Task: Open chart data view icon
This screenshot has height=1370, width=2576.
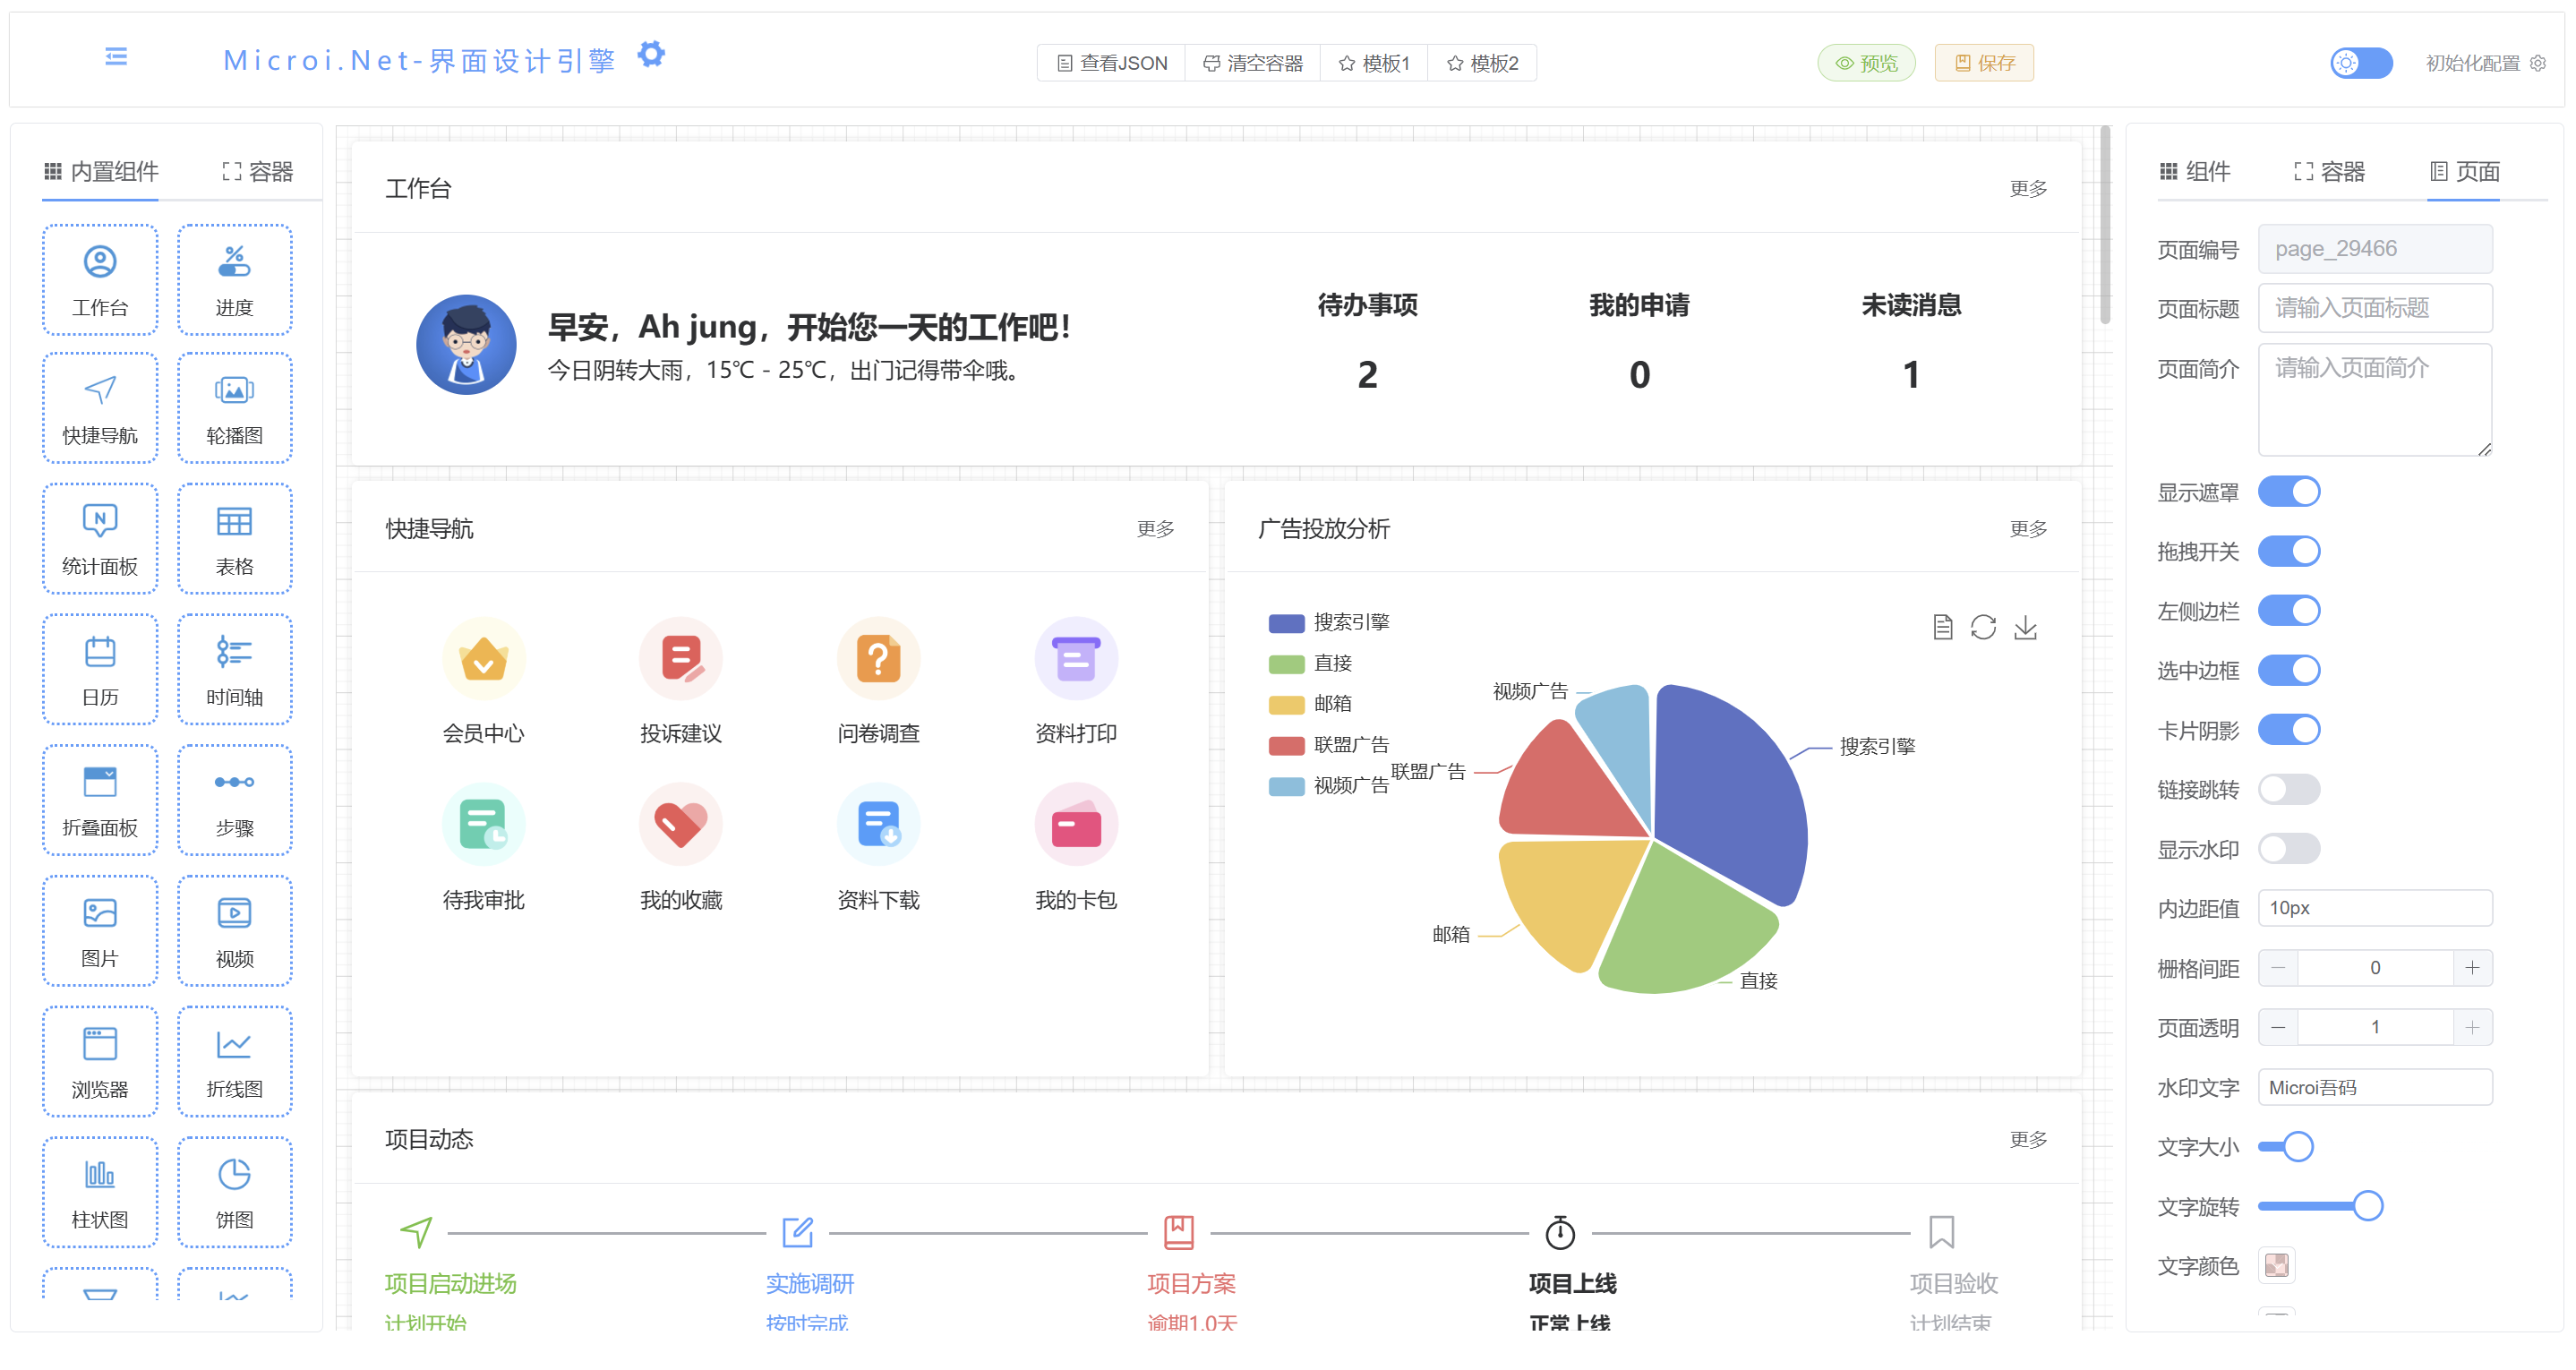Action: (1942, 627)
